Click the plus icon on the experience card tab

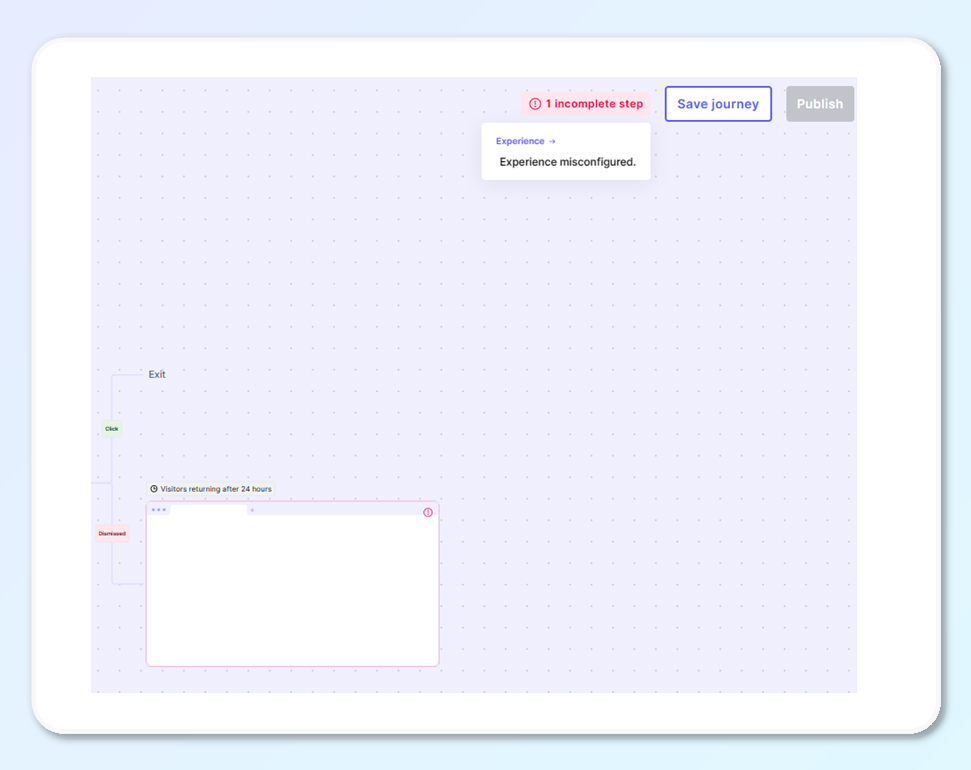[252, 510]
